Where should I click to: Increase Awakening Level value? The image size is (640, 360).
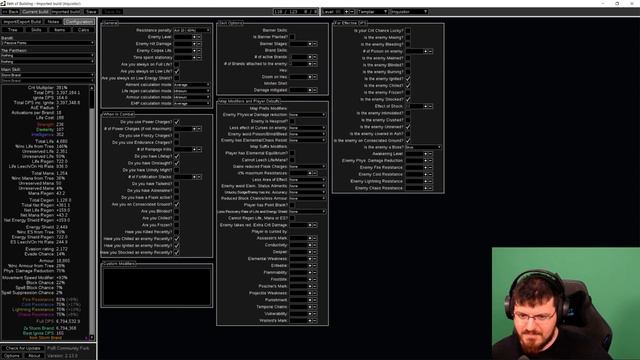[425, 154]
